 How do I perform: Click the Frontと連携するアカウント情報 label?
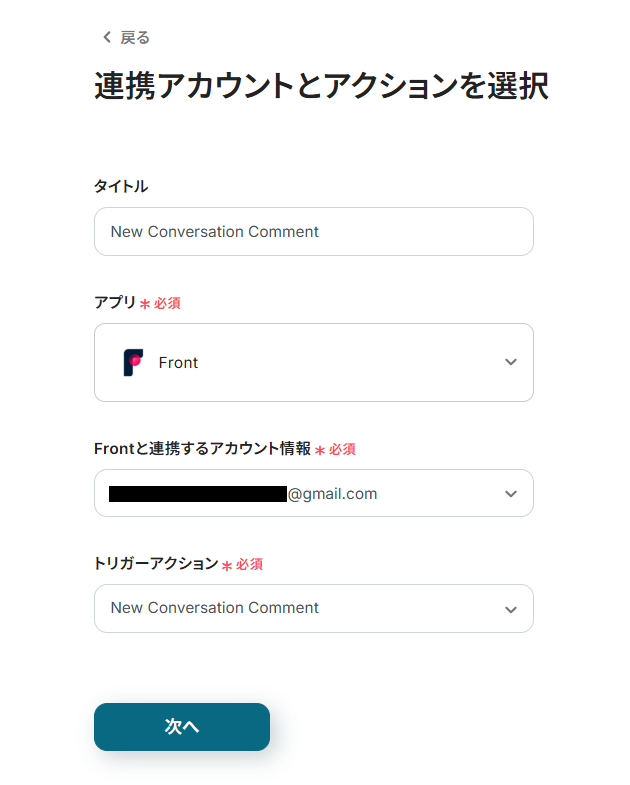202,449
